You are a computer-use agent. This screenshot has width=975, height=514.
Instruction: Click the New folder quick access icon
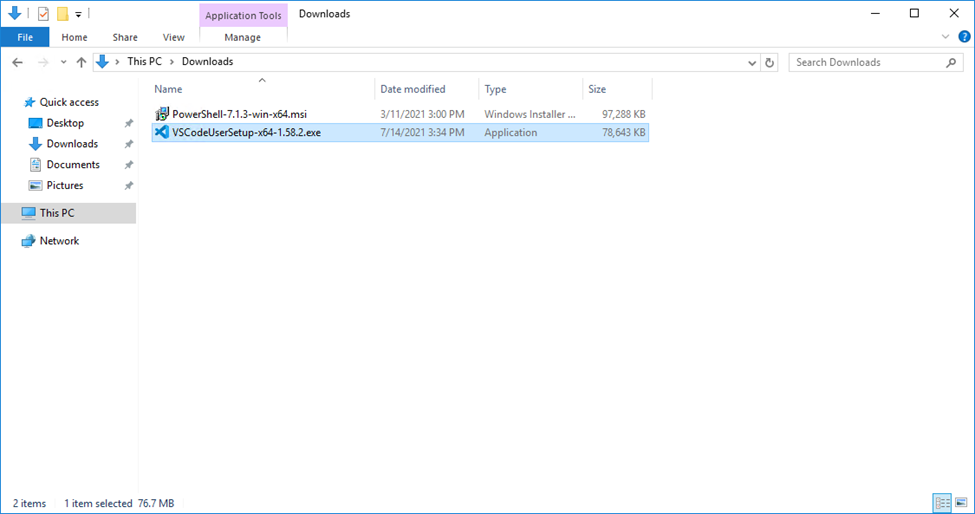click(x=62, y=13)
